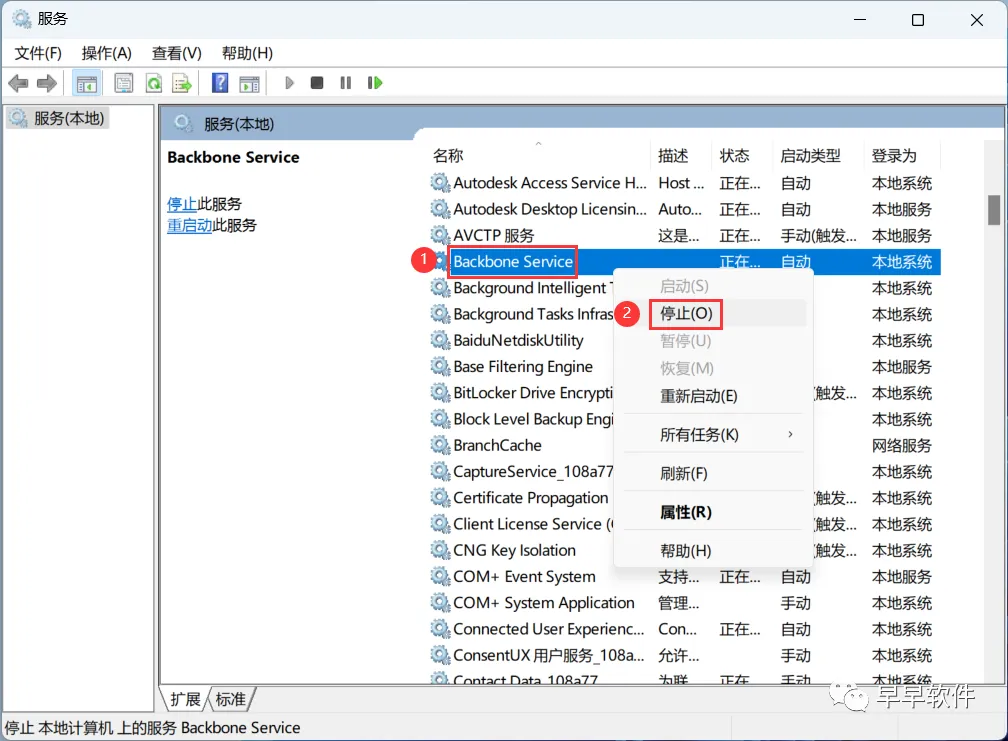Screen dimensions: 1008x741
Task: Click gear icon of BaiduNetdiskUtility row
Action: [x=440, y=340]
